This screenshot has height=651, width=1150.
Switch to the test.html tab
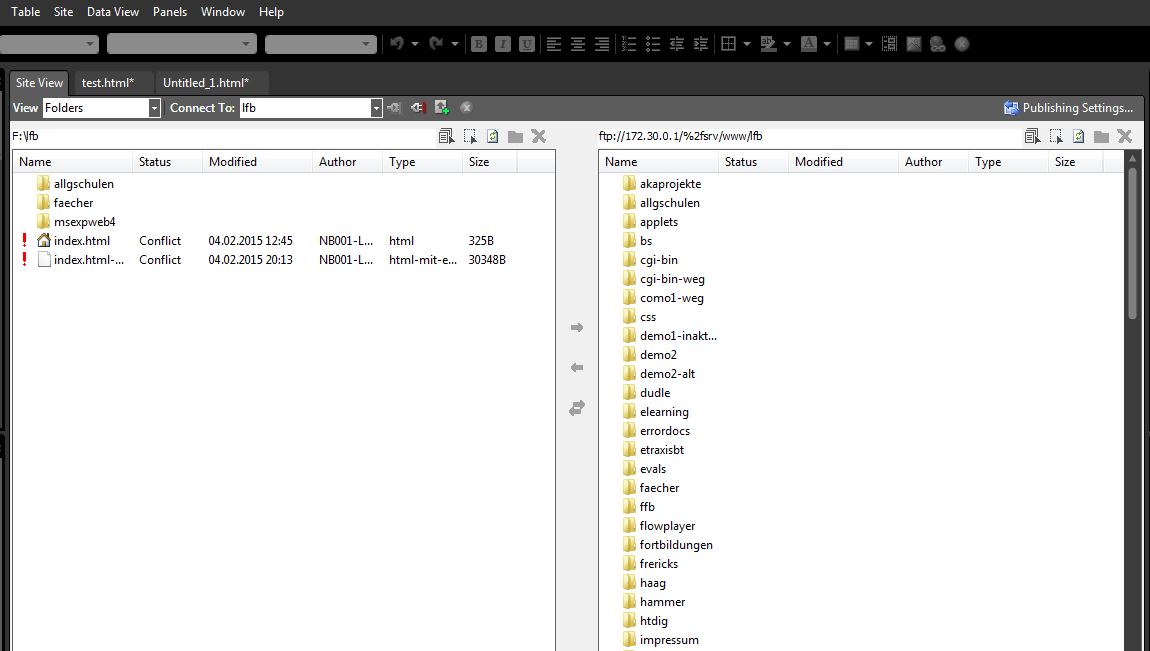[111, 82]
